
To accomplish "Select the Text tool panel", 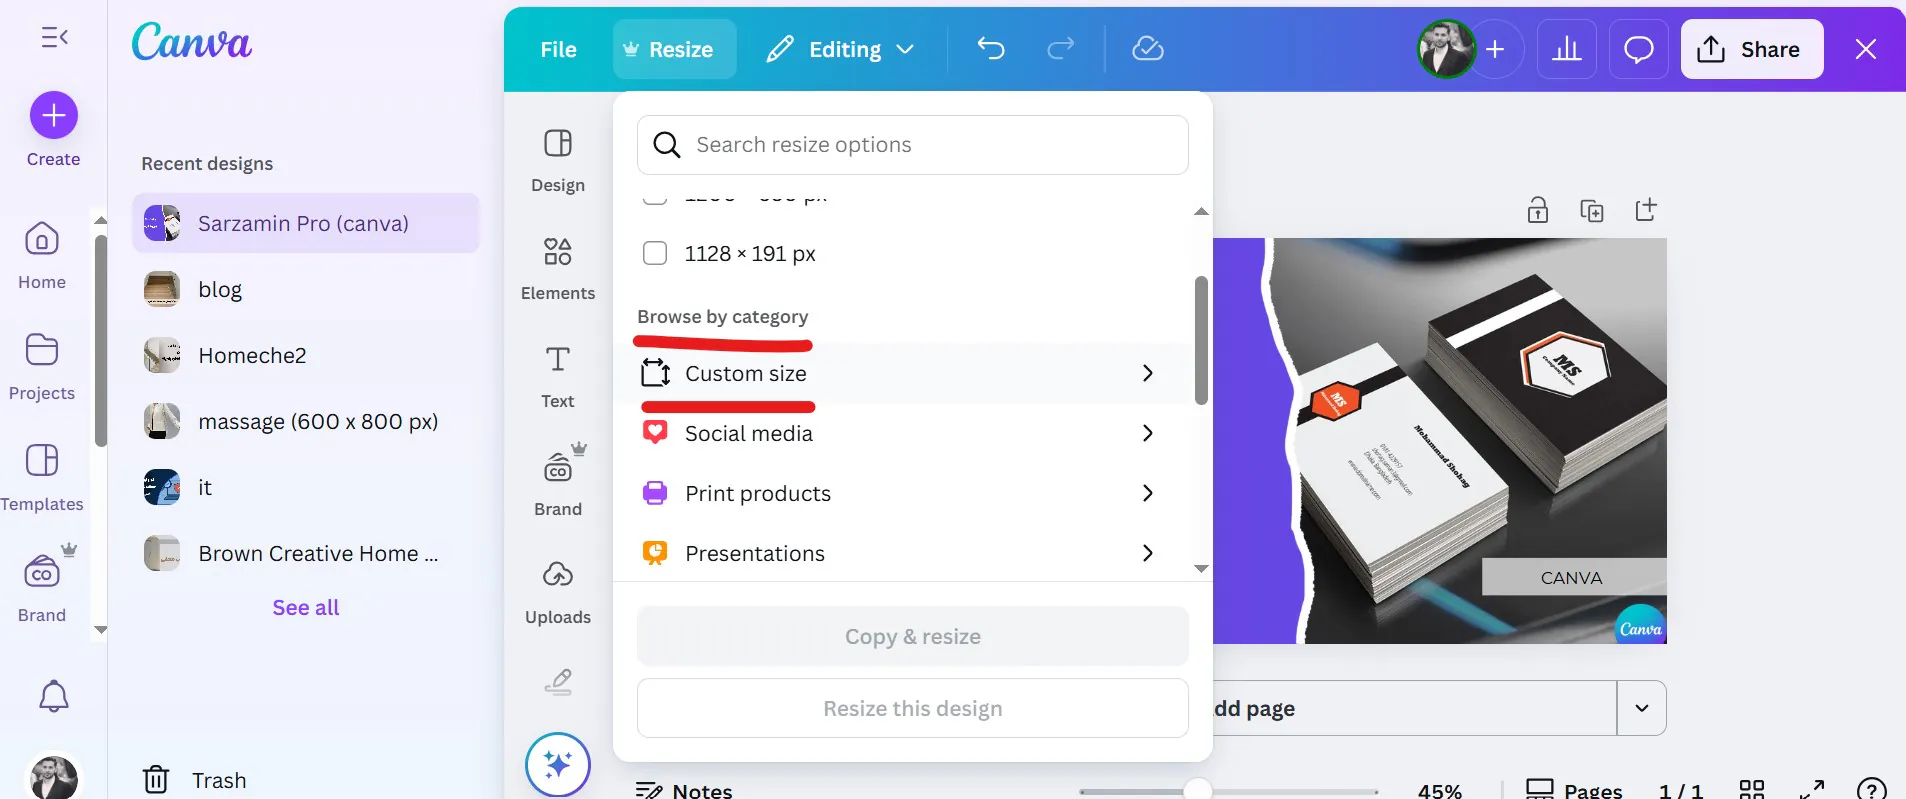I will (x=558, y=376).
